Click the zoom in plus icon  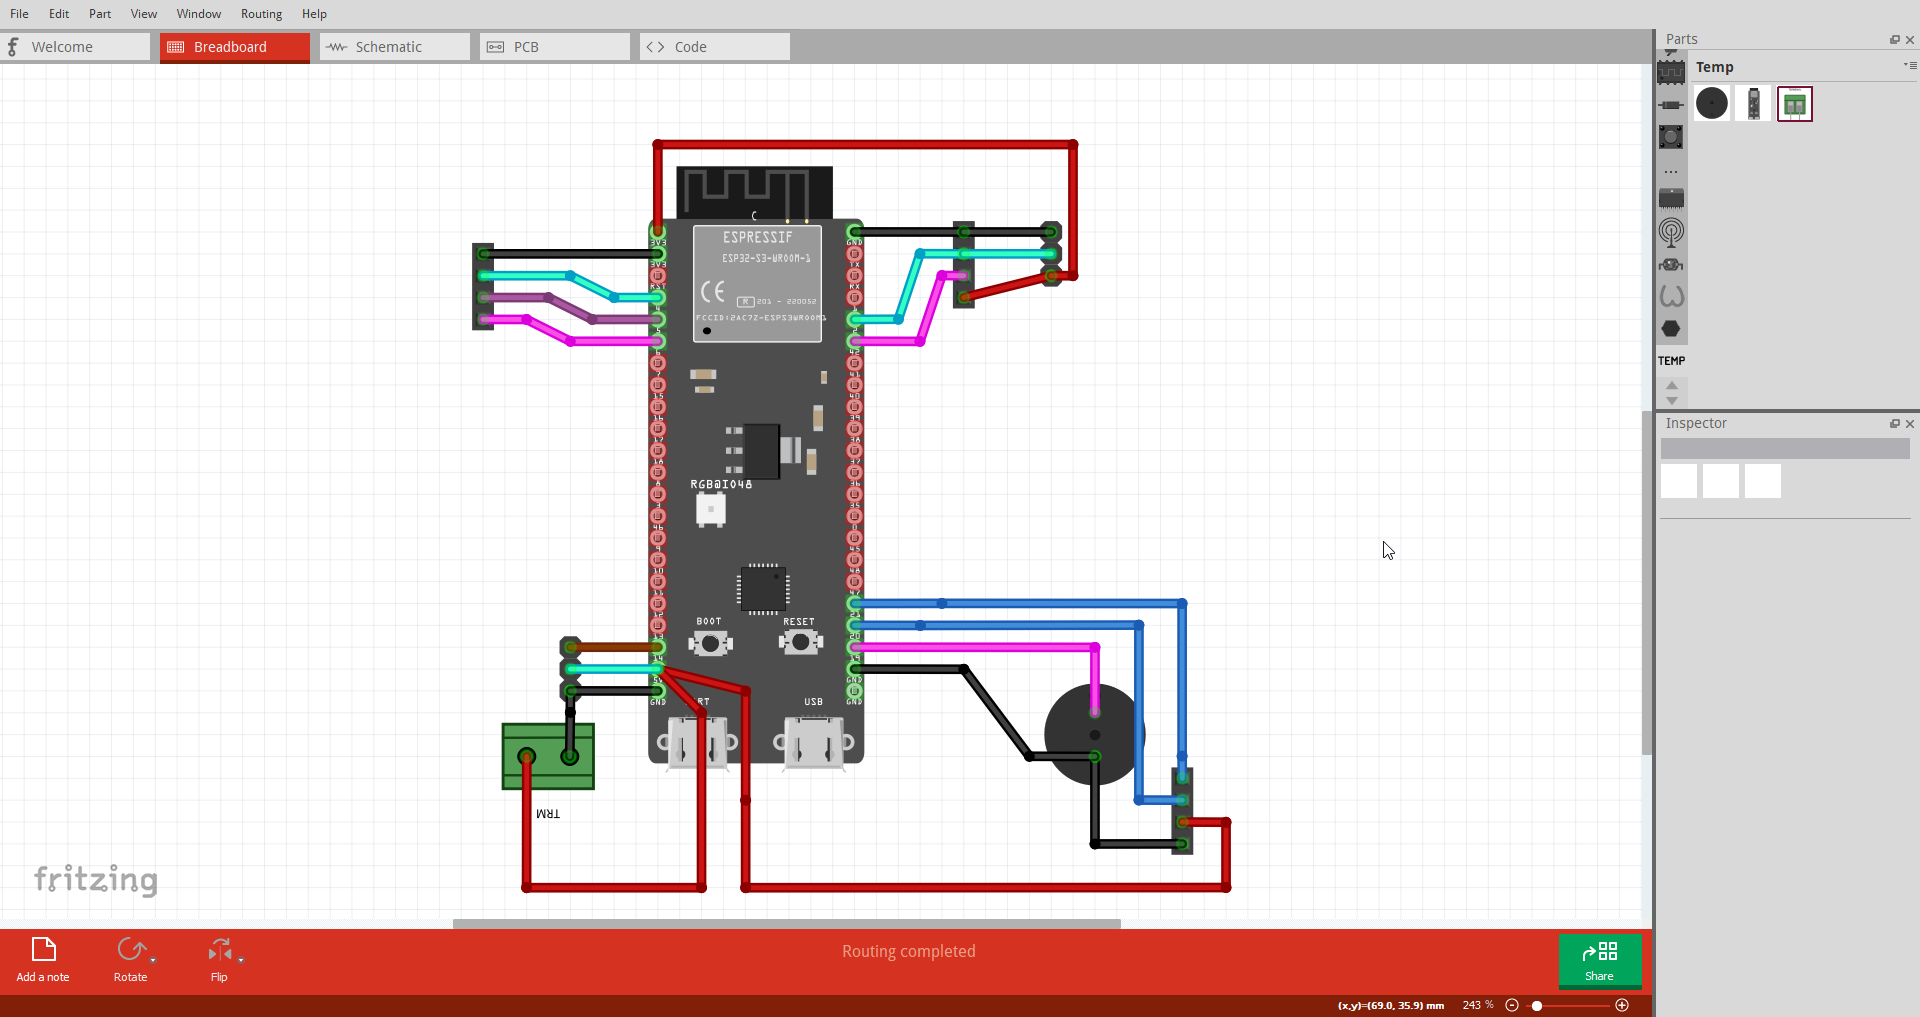pos(1622,1005)
